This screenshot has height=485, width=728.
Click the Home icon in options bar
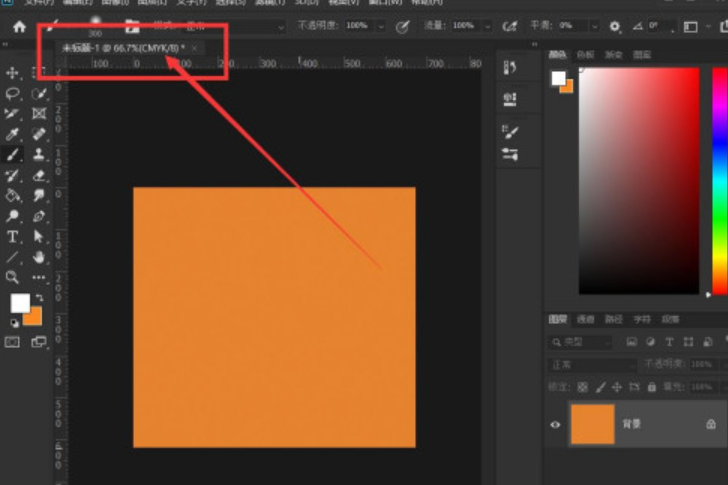click(19, 26)
